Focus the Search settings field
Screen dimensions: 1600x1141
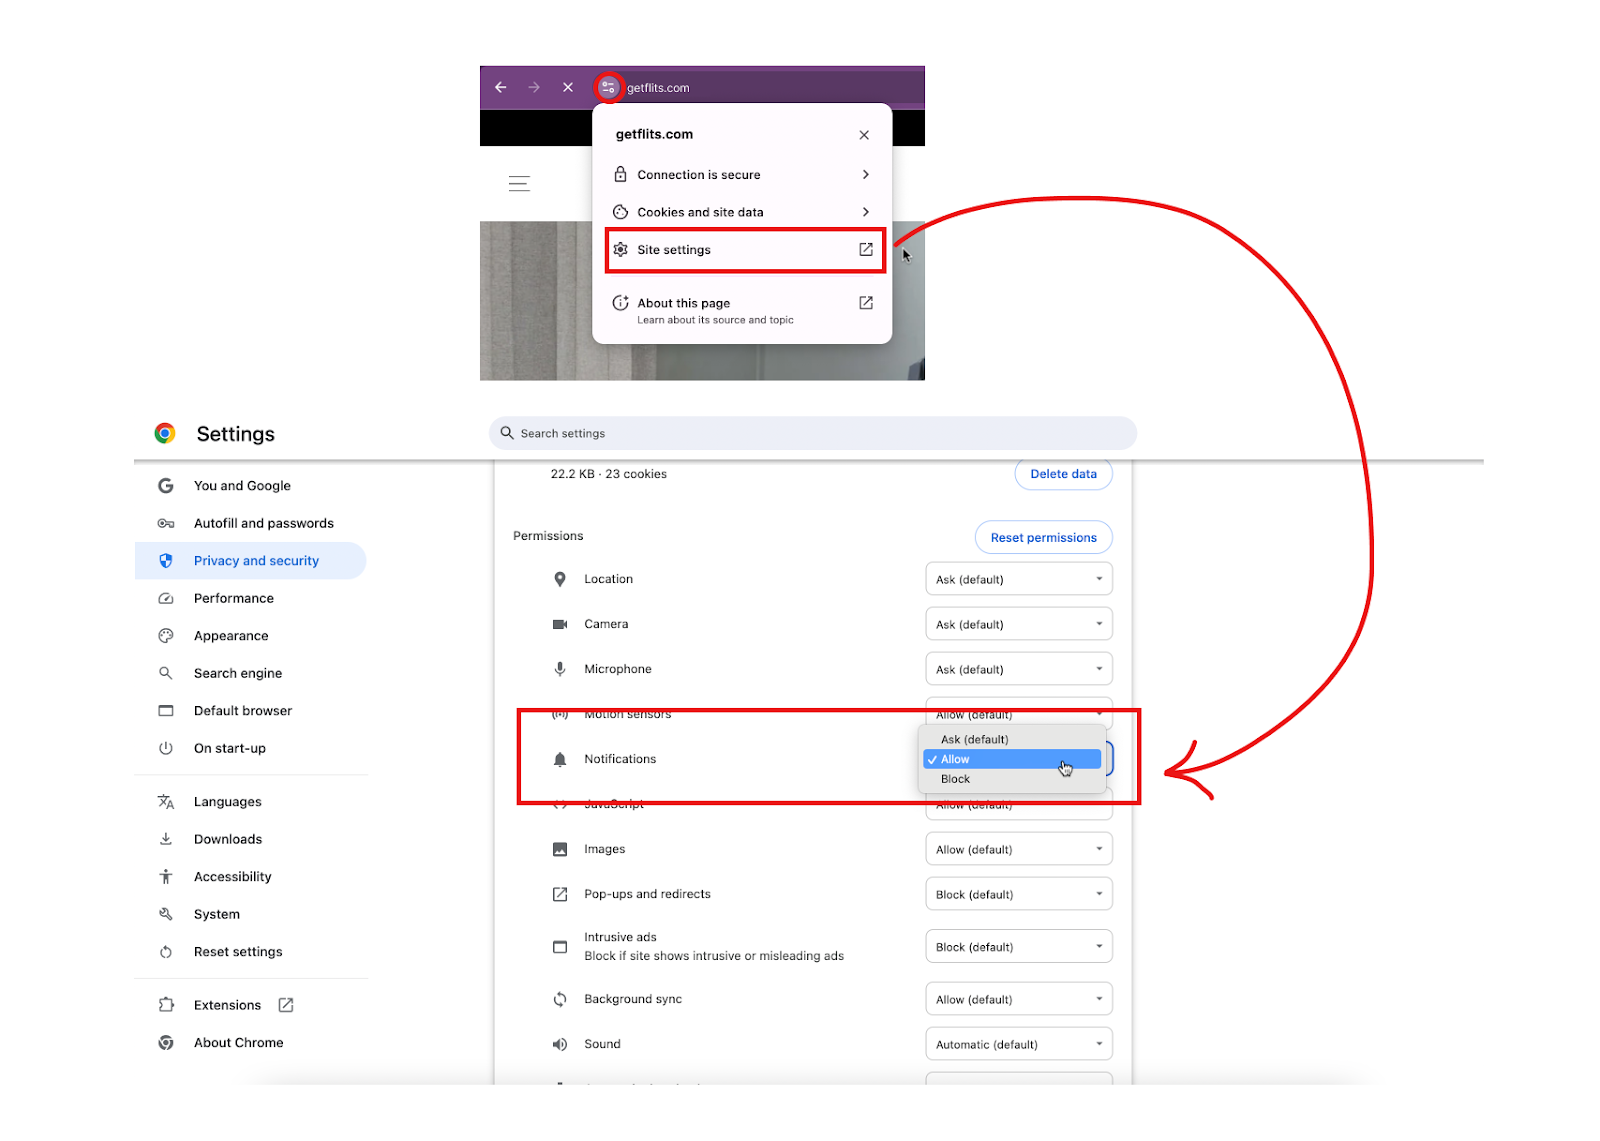tap(813, 433)
